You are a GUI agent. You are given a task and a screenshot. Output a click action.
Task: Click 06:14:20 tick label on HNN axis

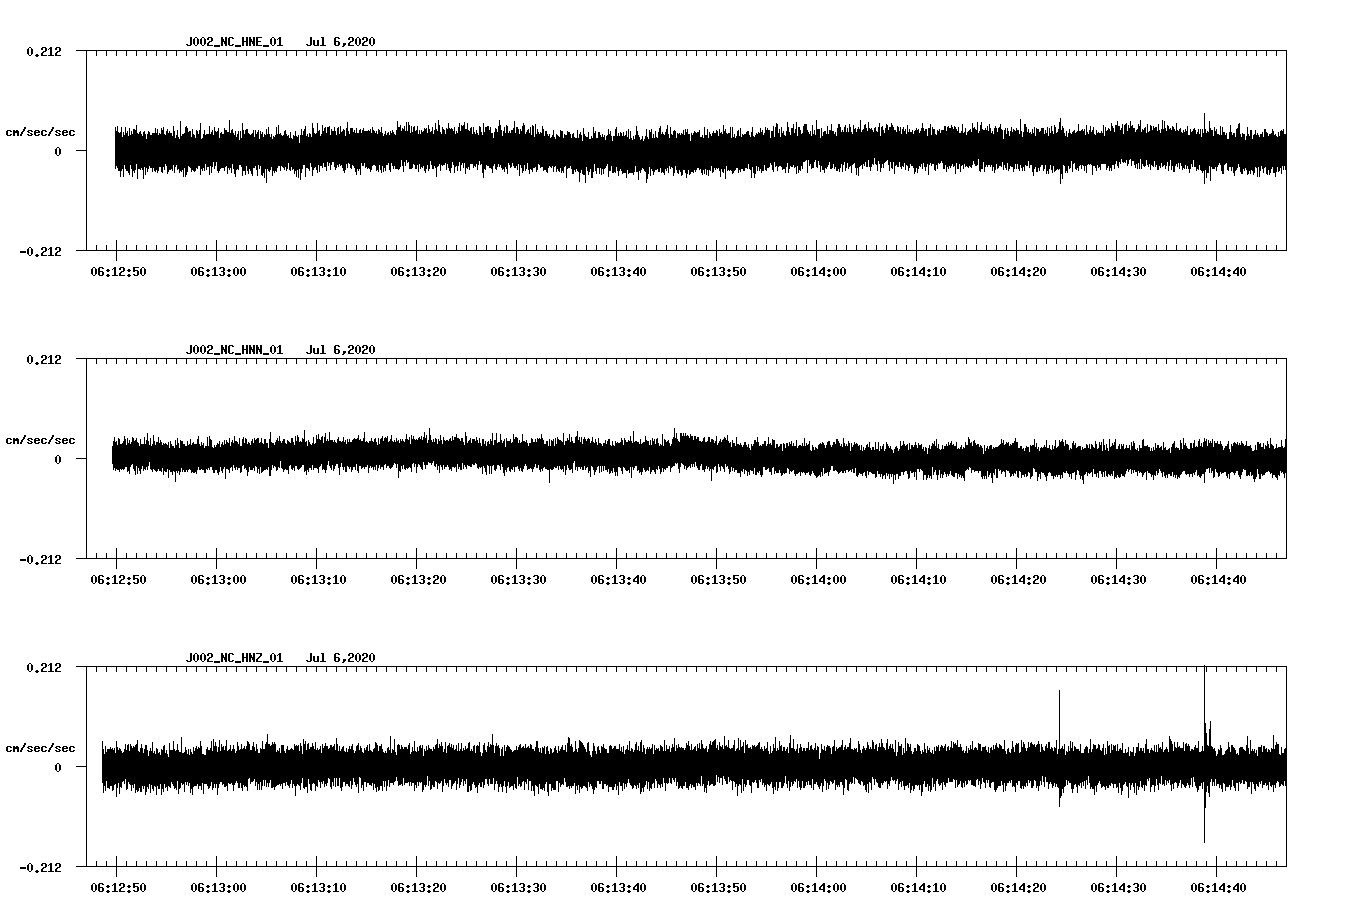1018,580
